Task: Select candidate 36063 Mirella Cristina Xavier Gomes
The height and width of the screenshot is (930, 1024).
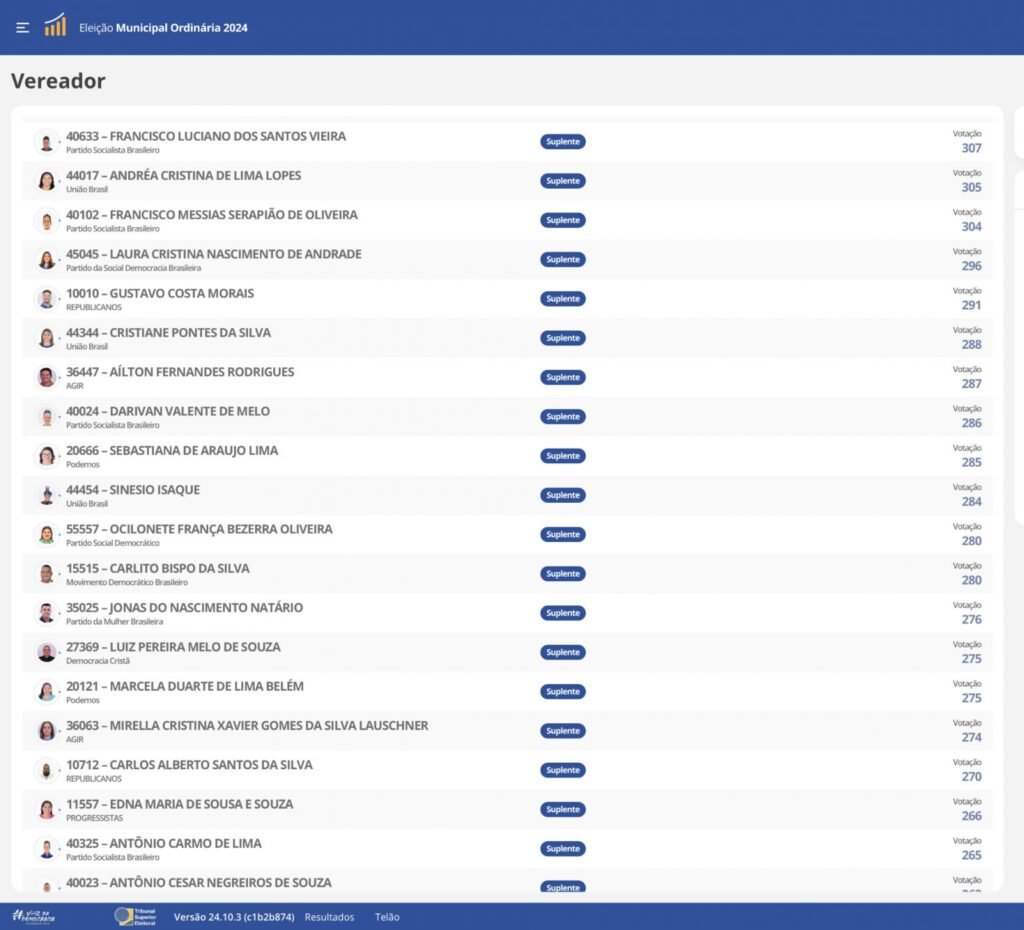Action: coord(247,726)
